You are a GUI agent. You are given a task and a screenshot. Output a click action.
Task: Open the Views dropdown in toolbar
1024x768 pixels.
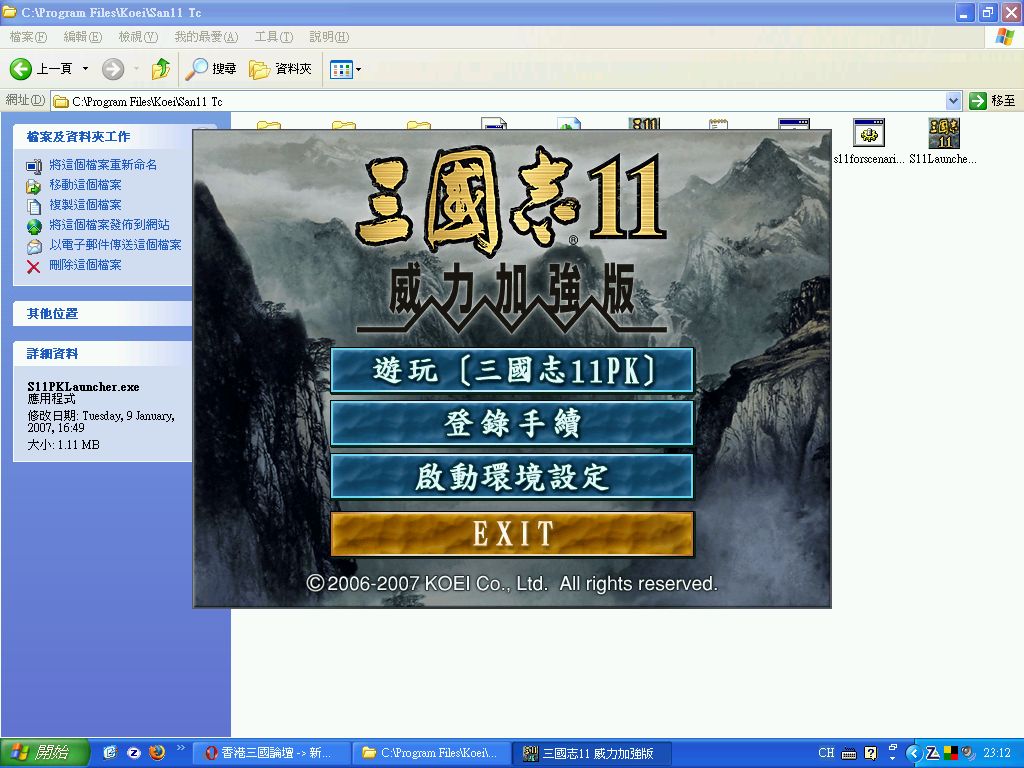346,69
